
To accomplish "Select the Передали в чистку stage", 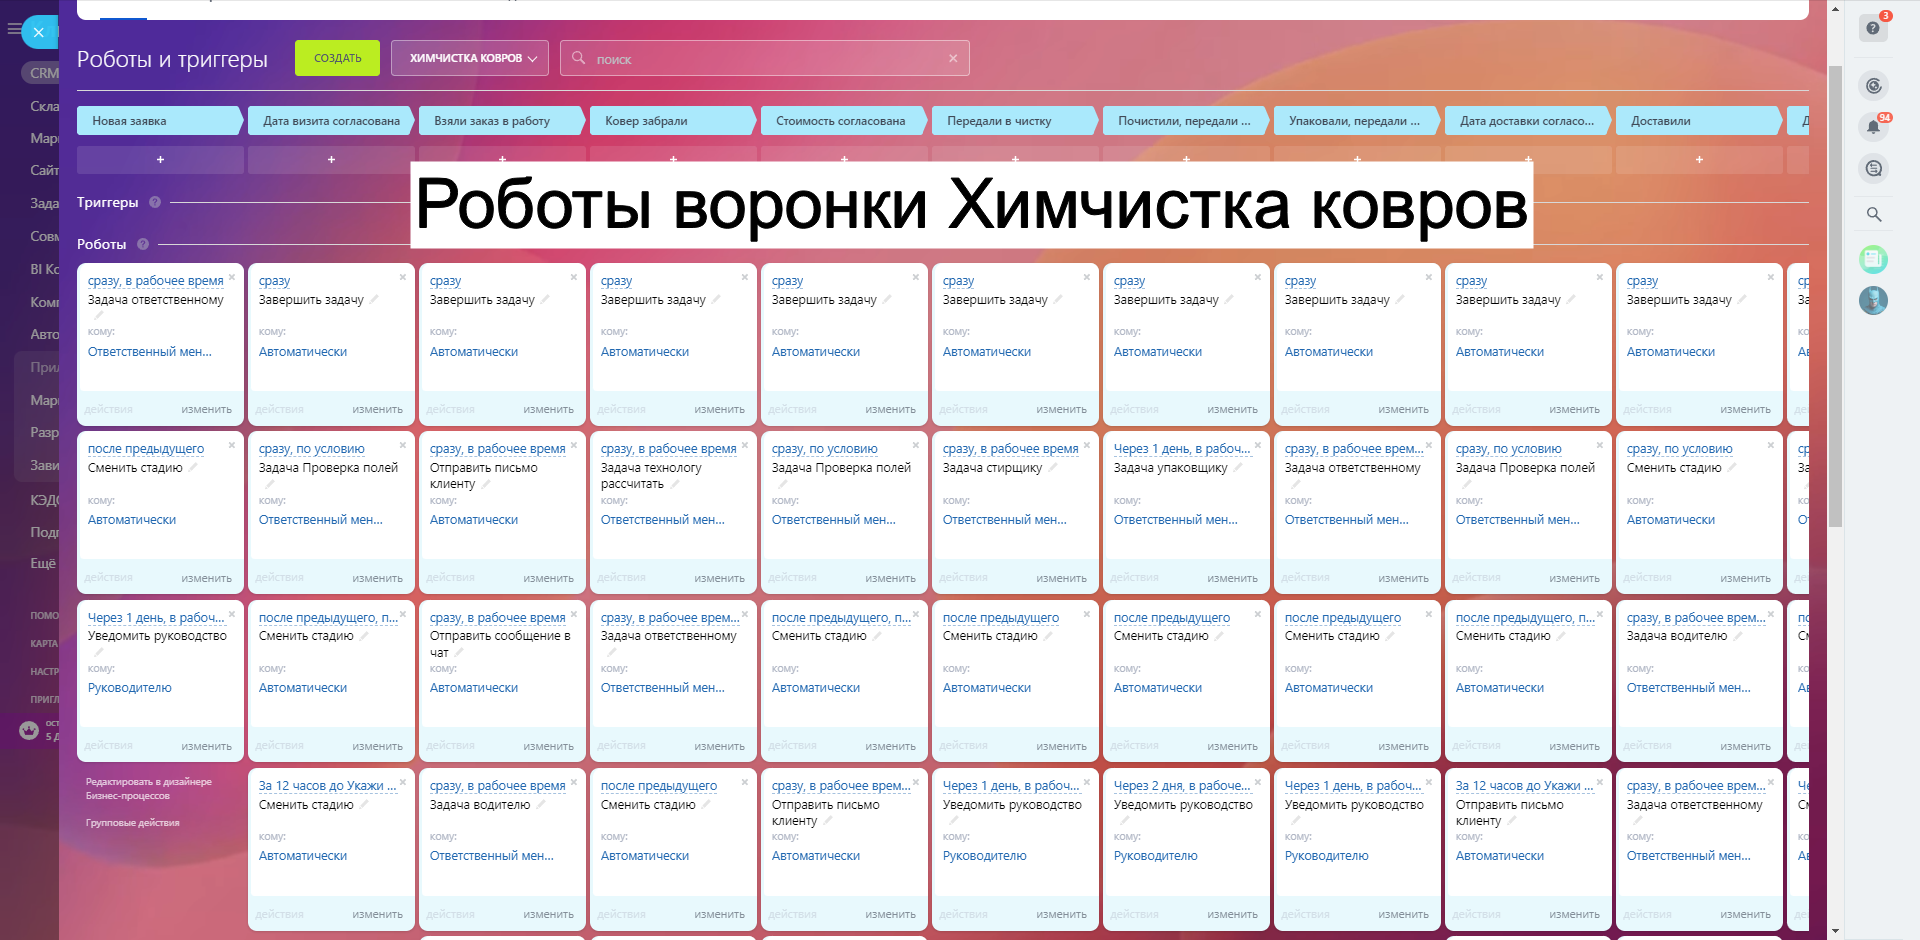I will pyautogui.click(x=1010, y=121).
